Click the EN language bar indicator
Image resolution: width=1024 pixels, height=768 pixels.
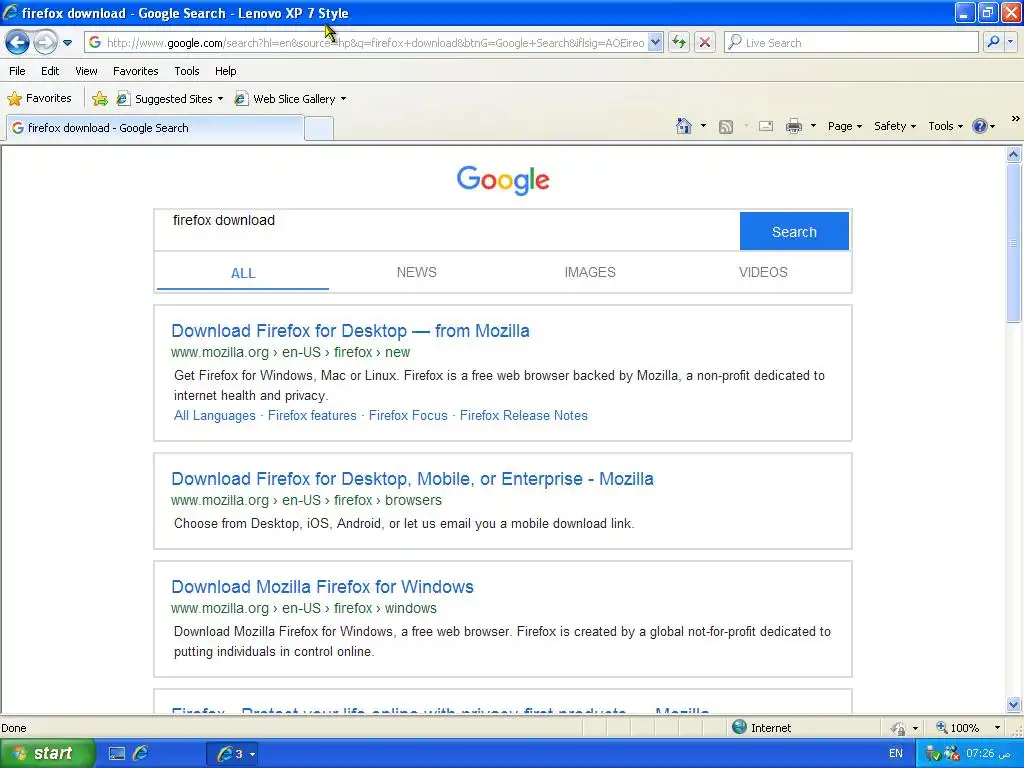point(895,754)
